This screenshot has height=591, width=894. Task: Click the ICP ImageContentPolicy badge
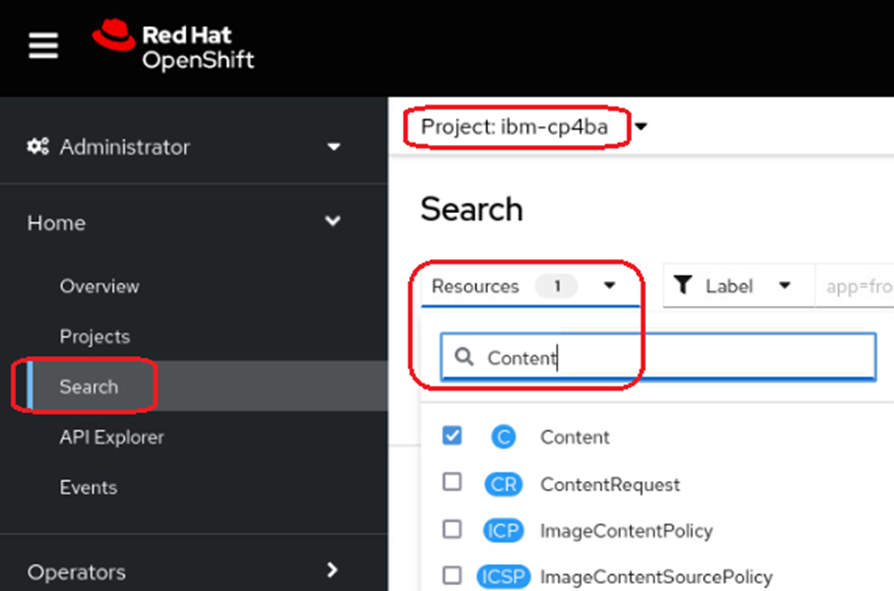(503, 531)
